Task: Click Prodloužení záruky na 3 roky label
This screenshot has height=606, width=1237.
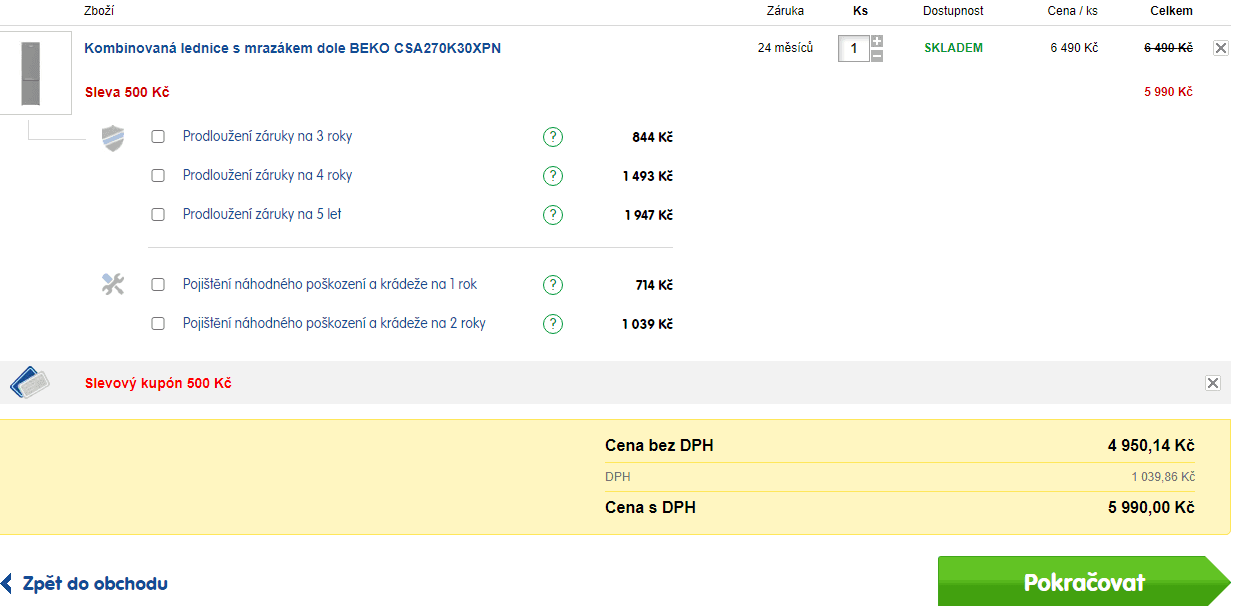Action: pyautogui.click(x=267, y=137)
